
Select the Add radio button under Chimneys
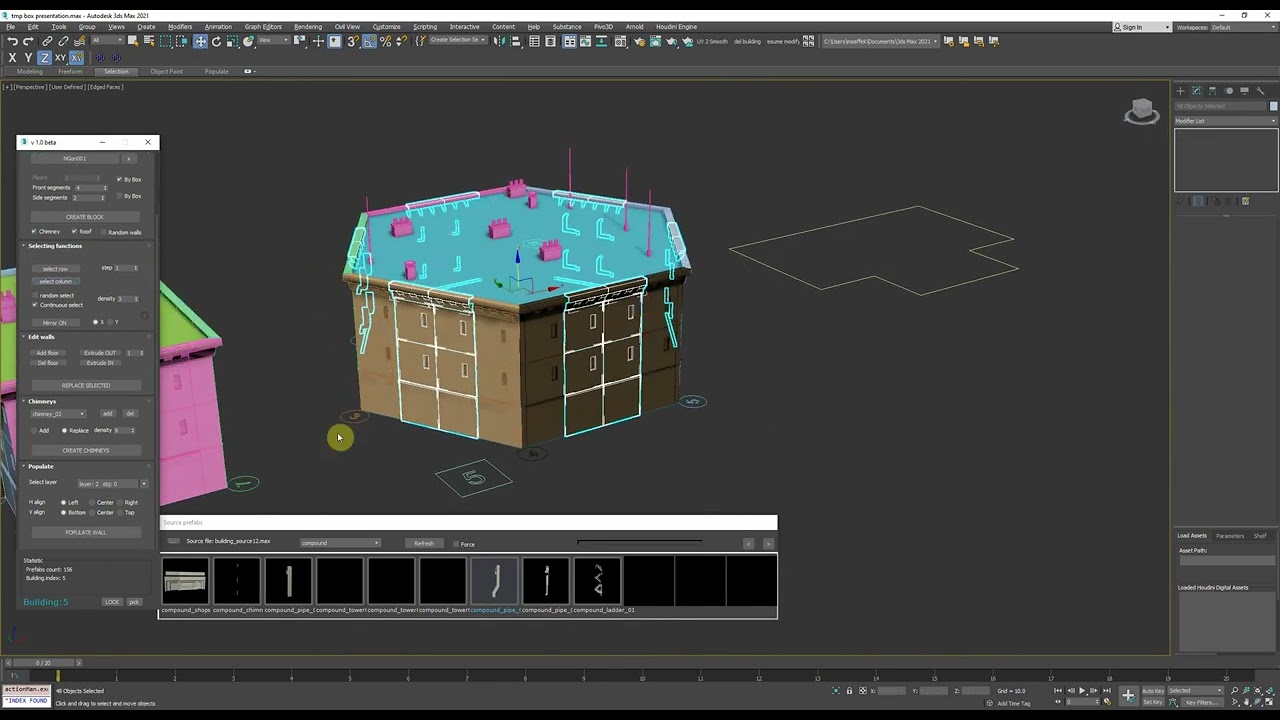(34, 430)
